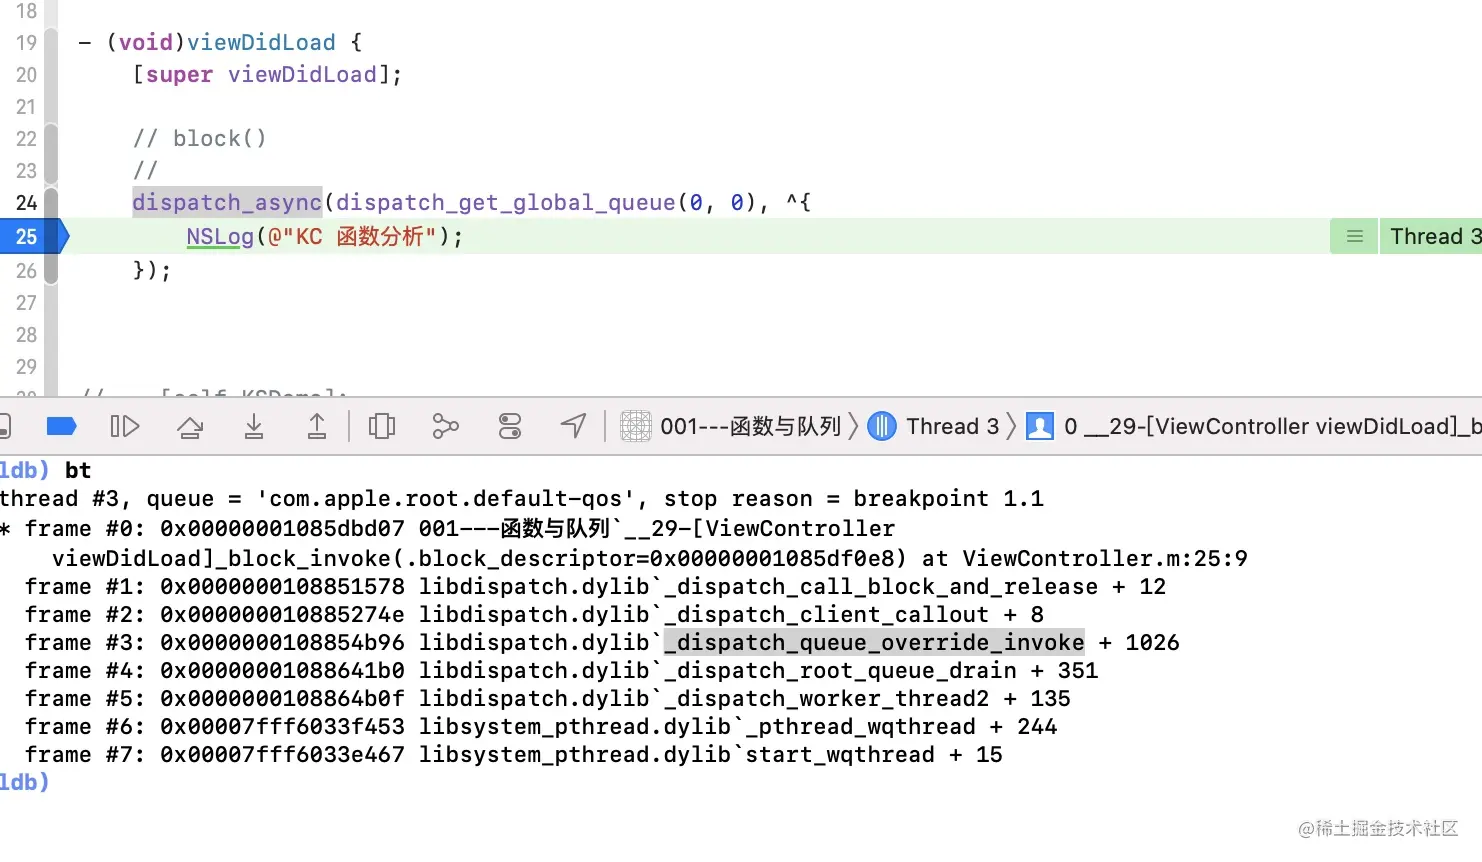1482x862 pixels.
Task: Click the Step Into icon
Action: click(x=253, y=425)
